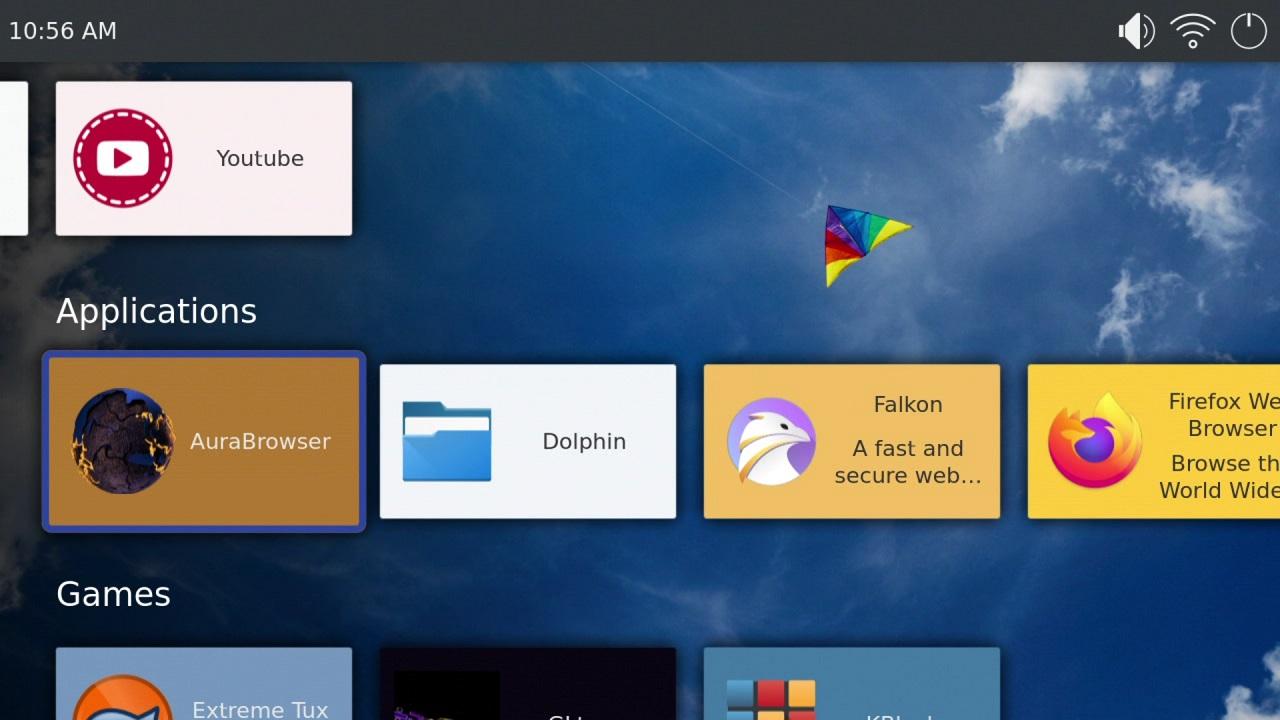Open the YouTube app

click(x=203, y=157)
